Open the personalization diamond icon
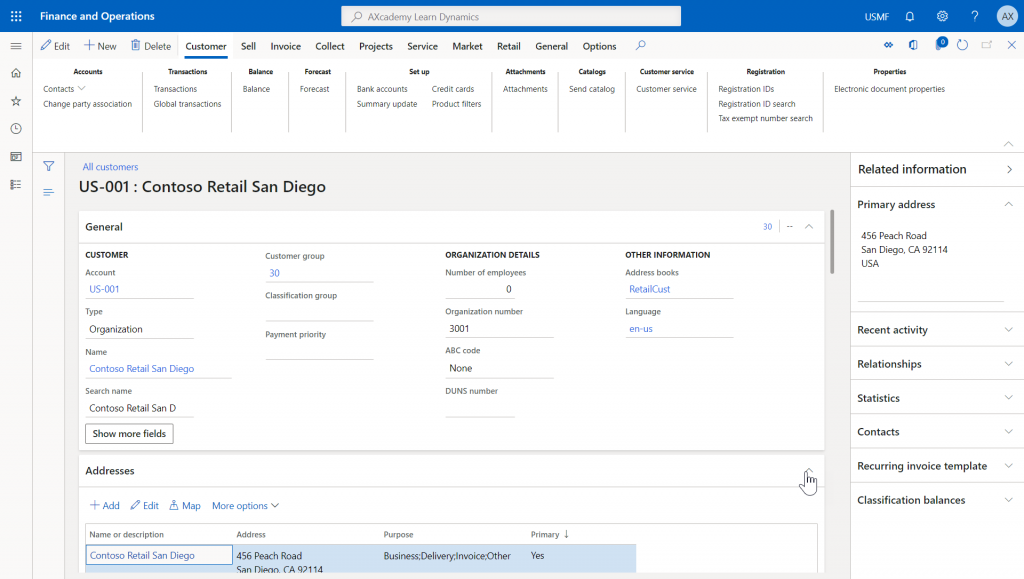This screenshot has width=1024, height=579. [x=888, y=45]
